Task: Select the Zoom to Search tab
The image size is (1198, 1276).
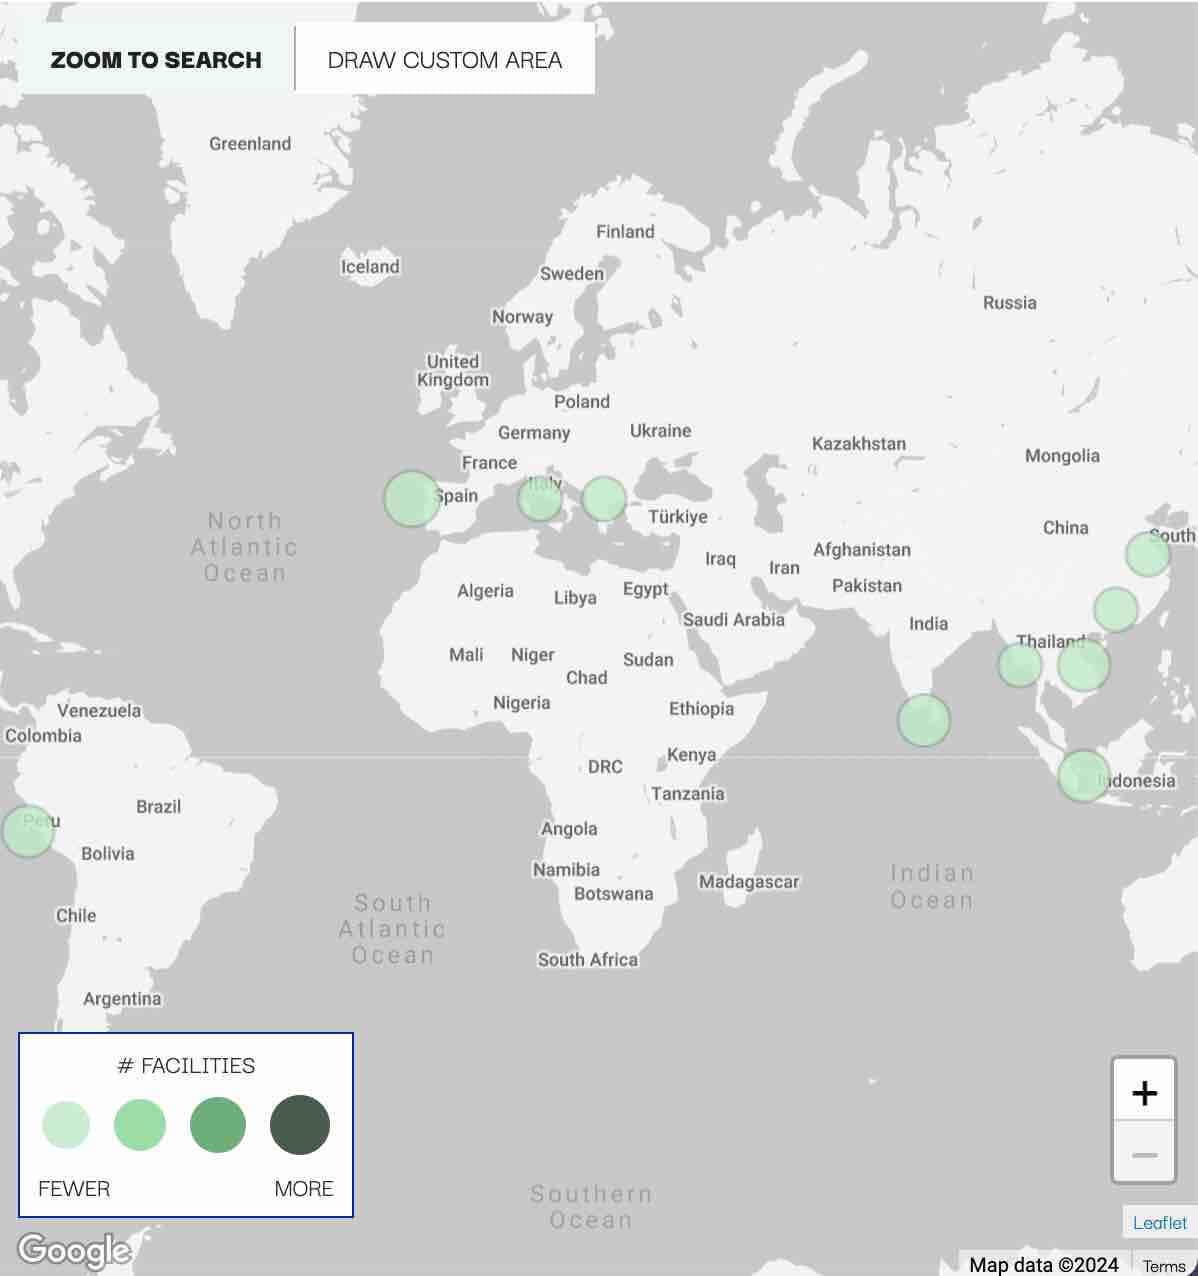Action: click(156, 60)
